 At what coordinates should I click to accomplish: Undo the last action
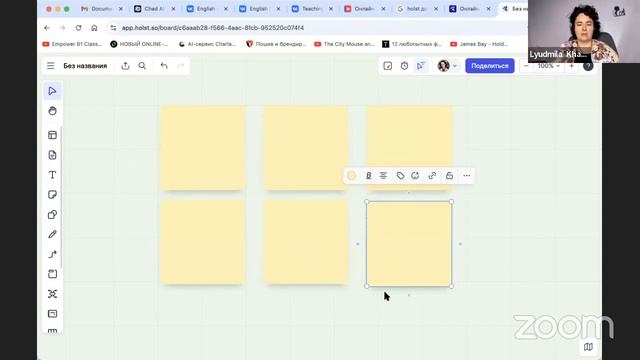[164, 66]
